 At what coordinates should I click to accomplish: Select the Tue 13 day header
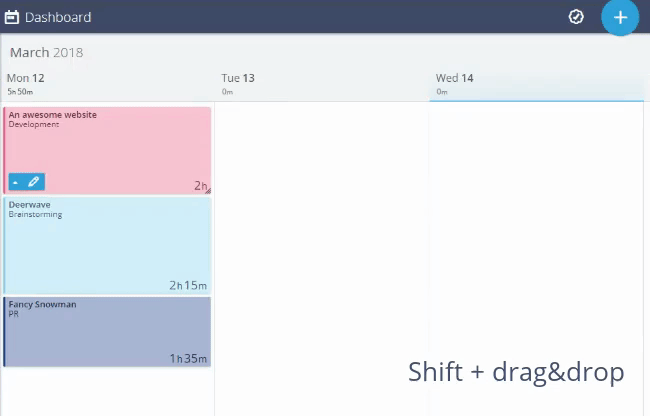coord(238,78)
